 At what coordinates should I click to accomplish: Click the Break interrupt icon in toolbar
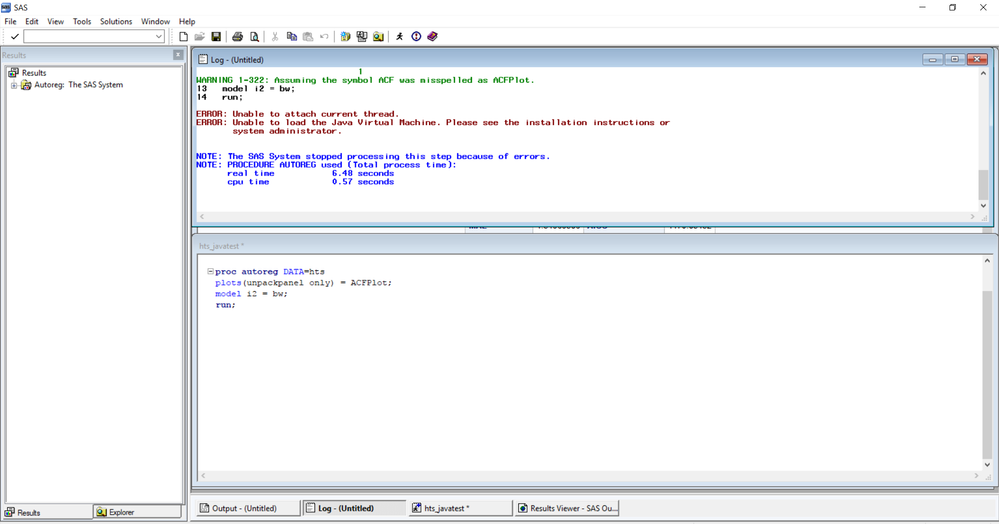coord(416,37)
